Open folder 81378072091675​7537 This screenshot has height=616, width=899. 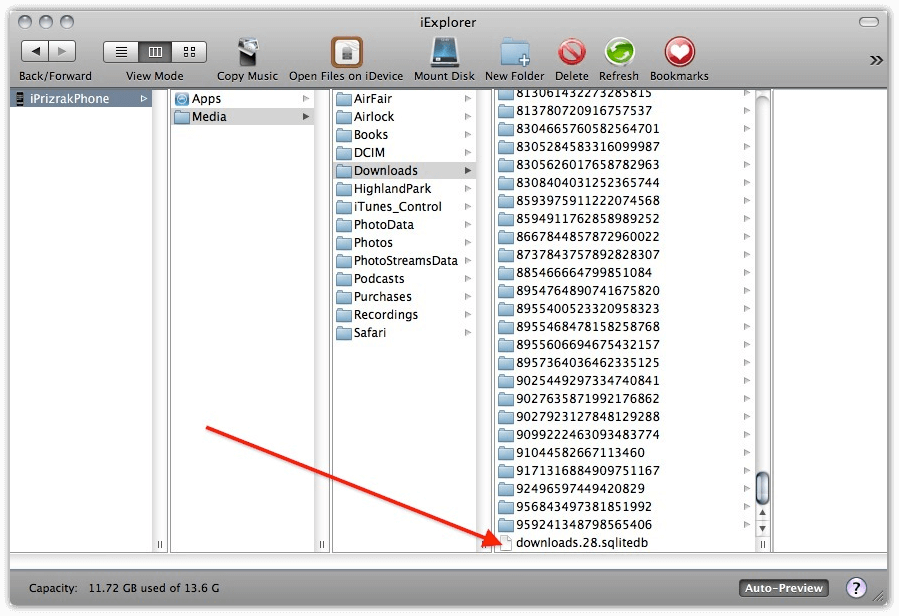(625, 110)
